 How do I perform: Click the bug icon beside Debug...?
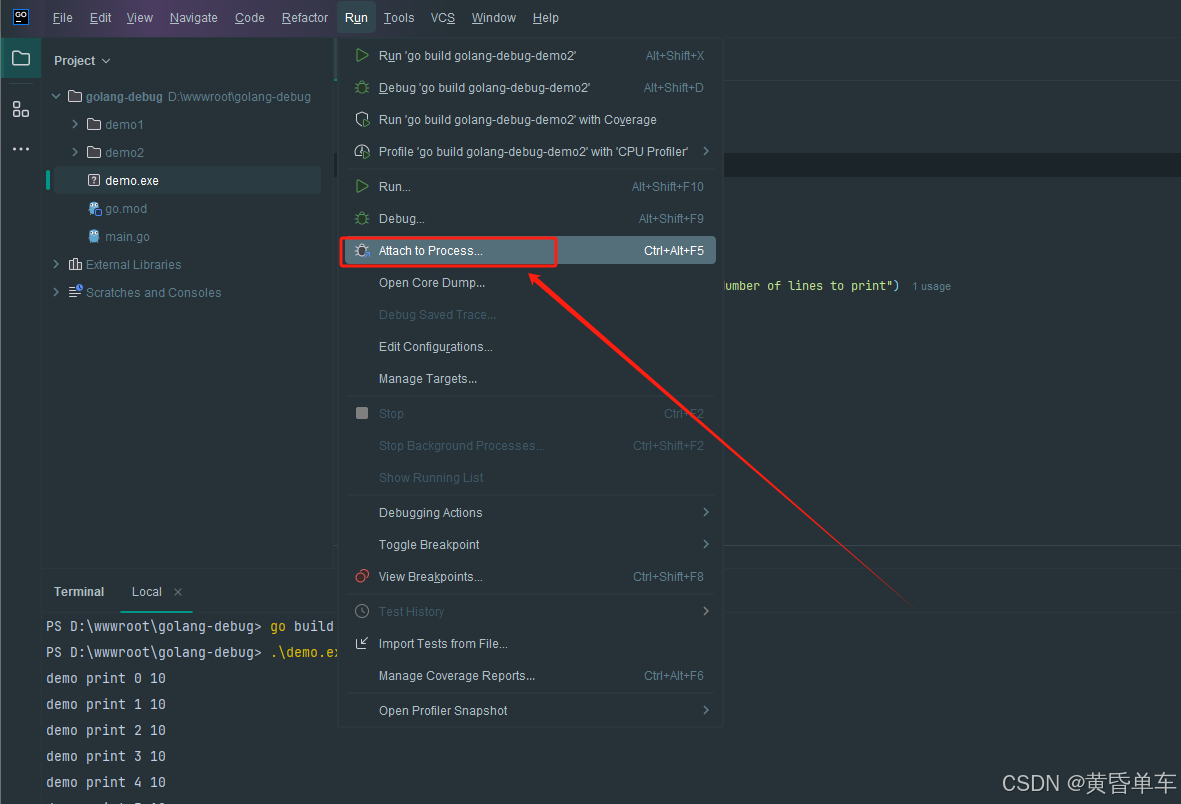[362, 219]
